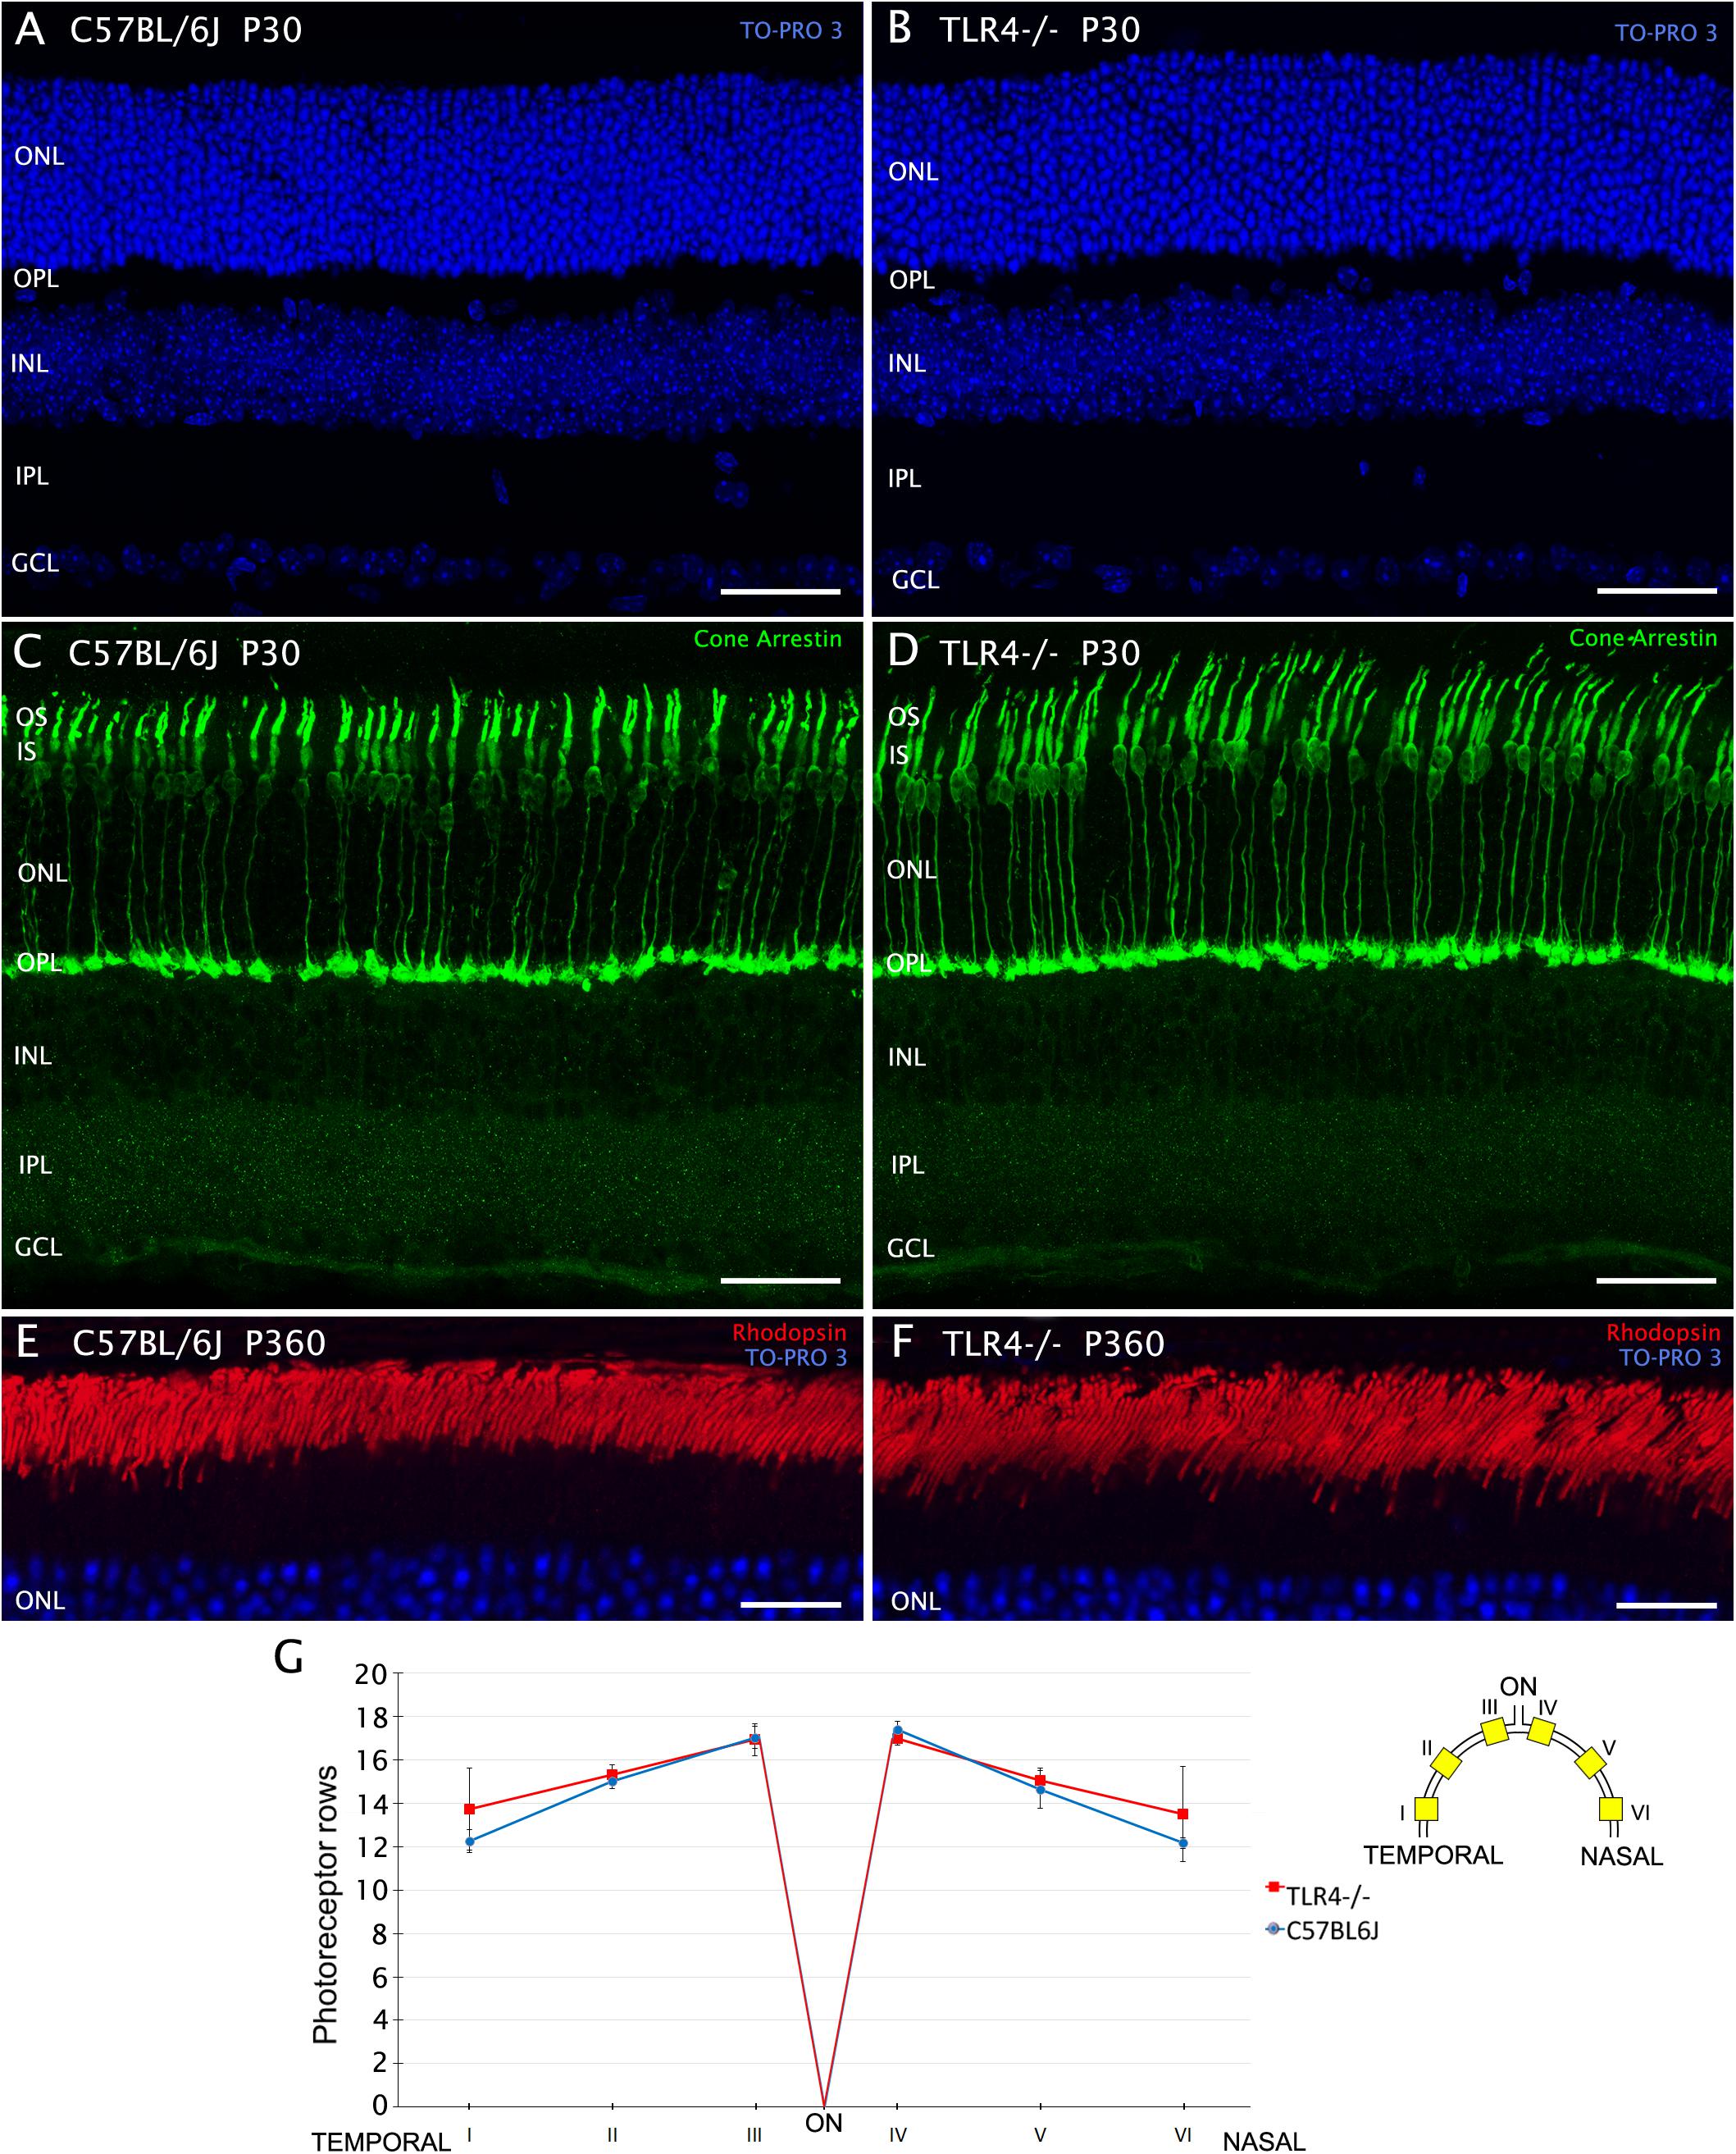Click the ONL label in panel B
1736x2154 pixels.
pos(913,172)
